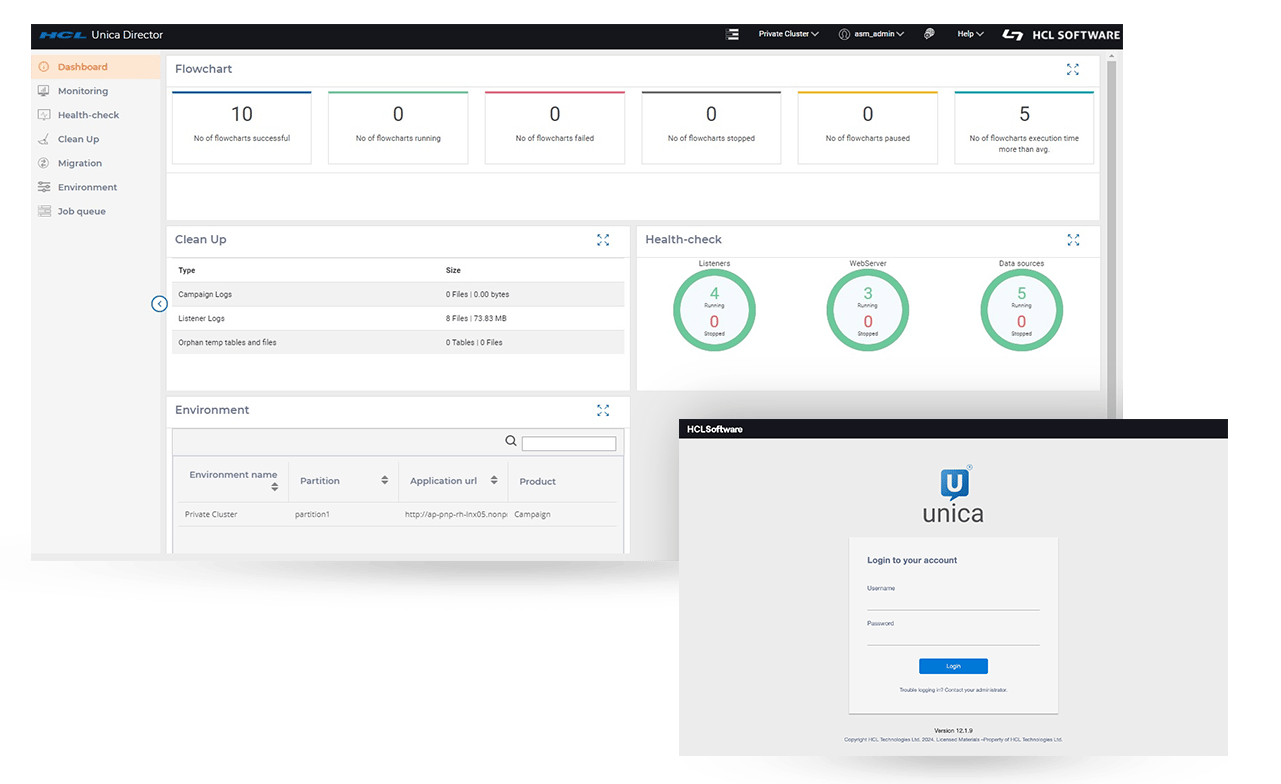Click the palette theme icon in header
This screenshot has height=784, width=1281.
pyautogui.click(x=929, y=34)
